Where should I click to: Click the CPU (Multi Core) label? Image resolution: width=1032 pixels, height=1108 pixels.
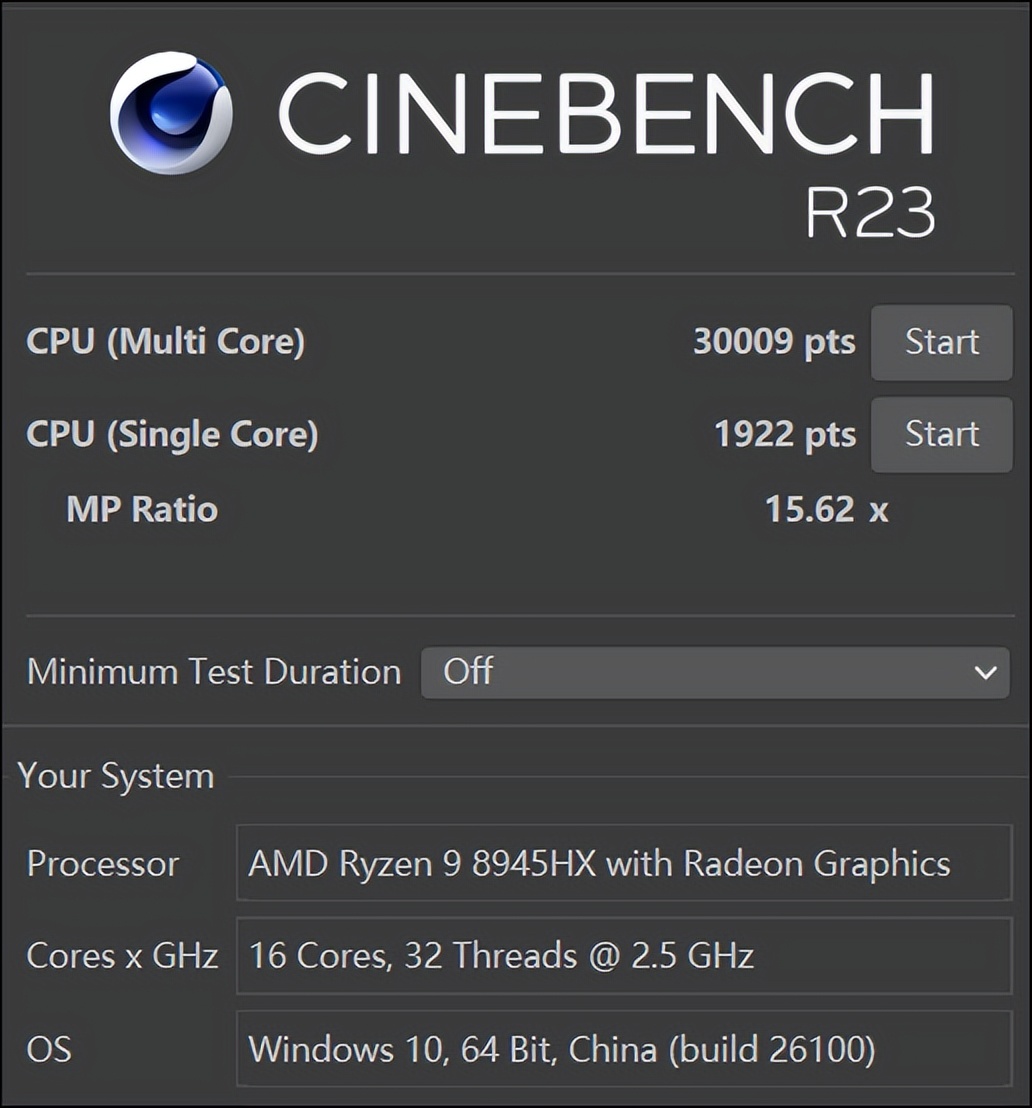click(165, 342)
